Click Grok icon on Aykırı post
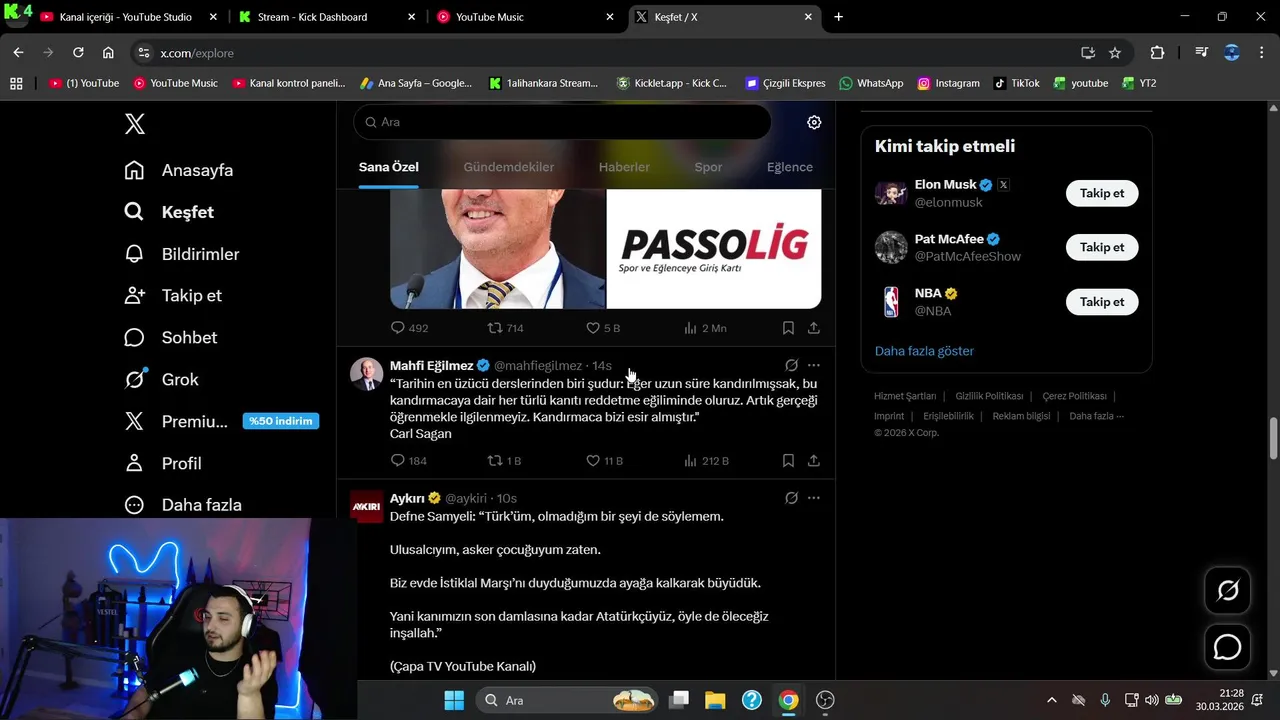 (x=791, y=498)
